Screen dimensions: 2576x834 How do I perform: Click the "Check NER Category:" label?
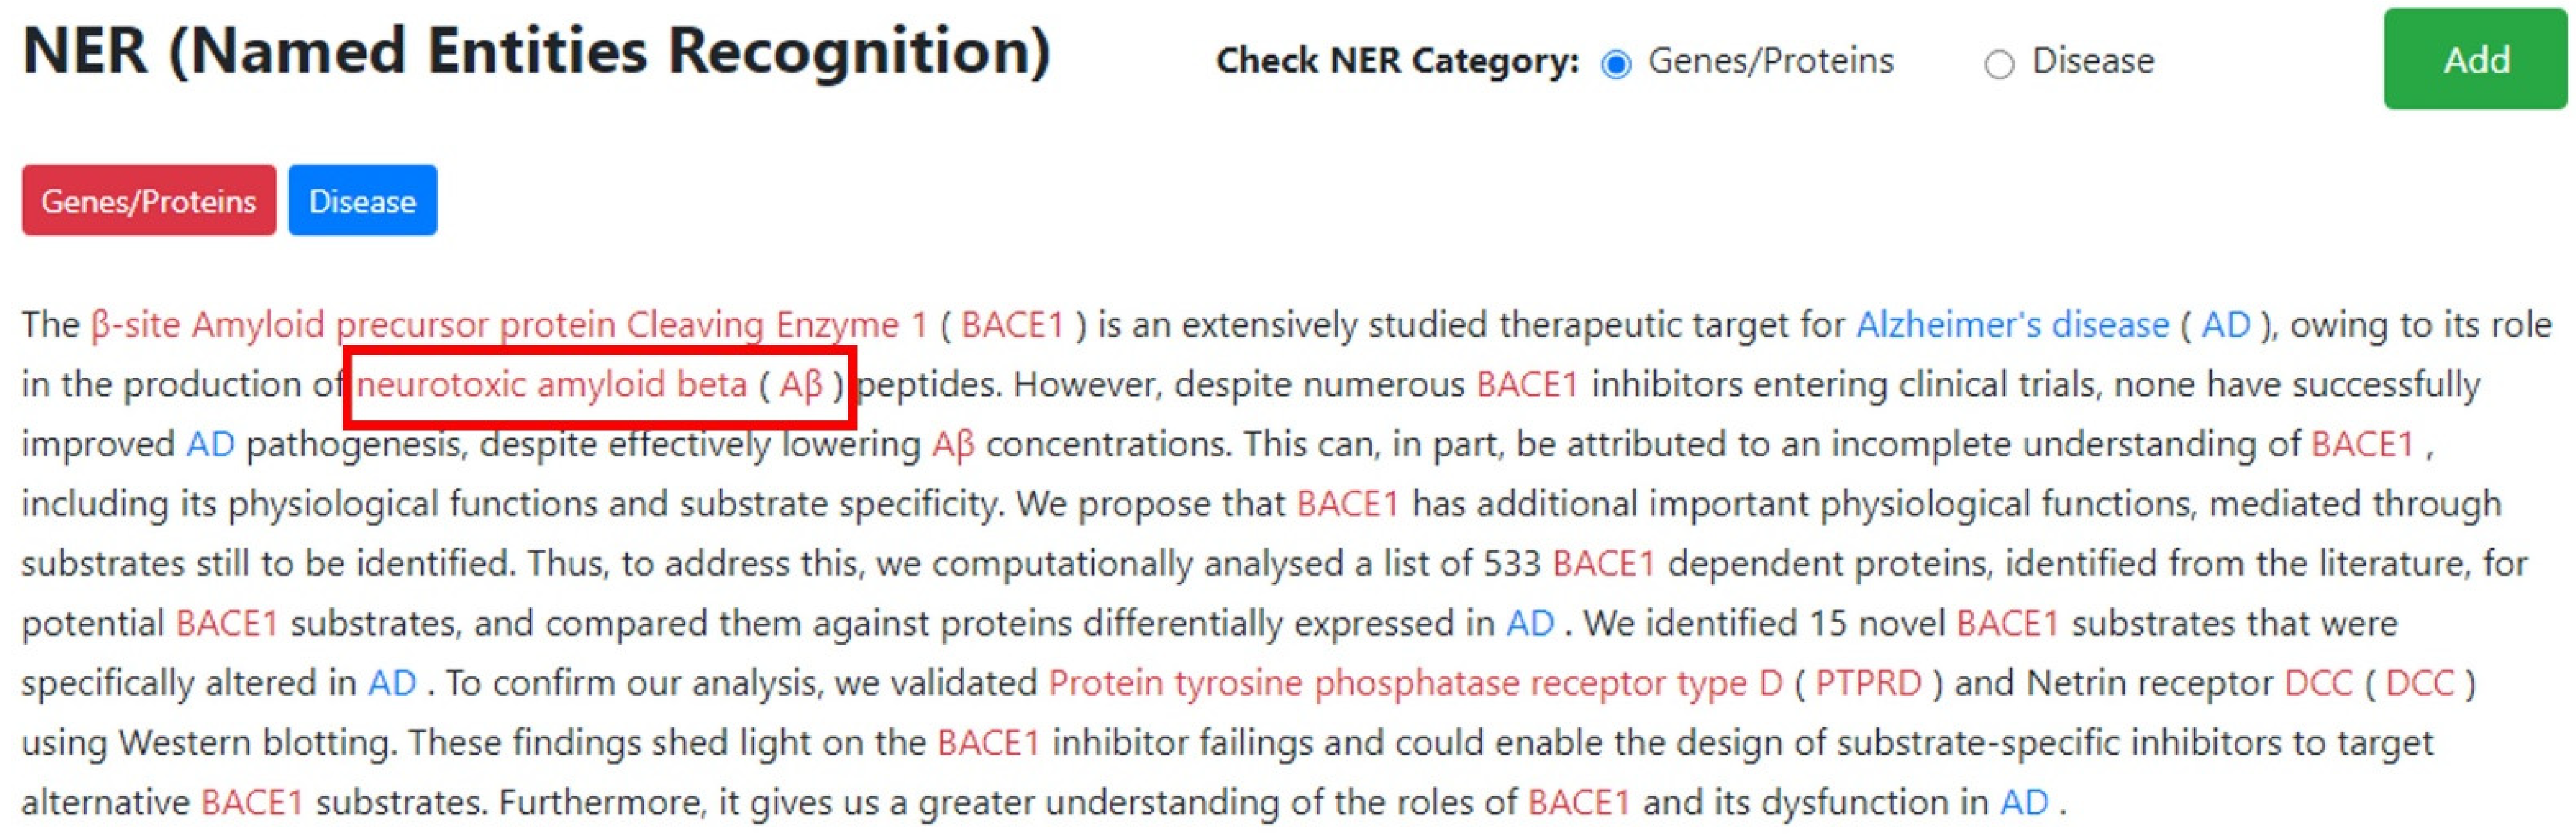[1396, 61]
